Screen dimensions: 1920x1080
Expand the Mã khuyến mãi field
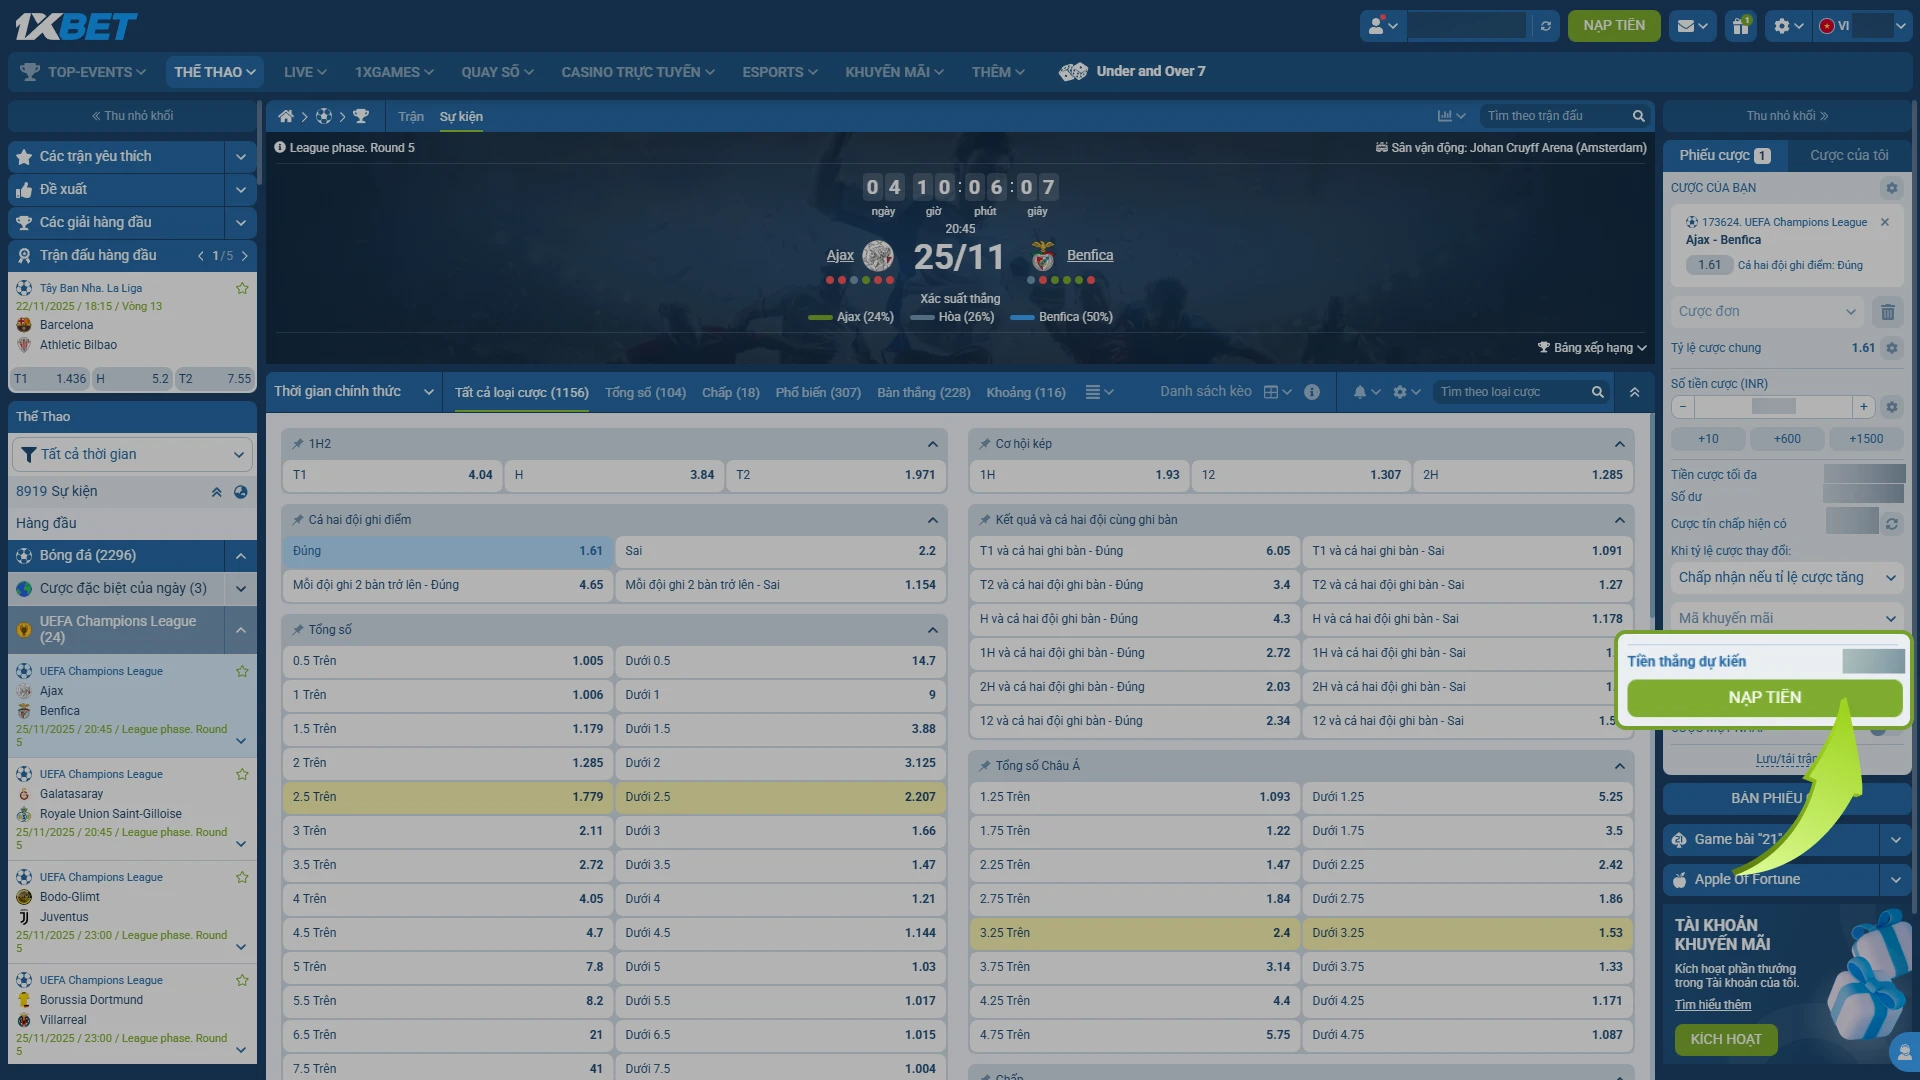point(1787,619)
